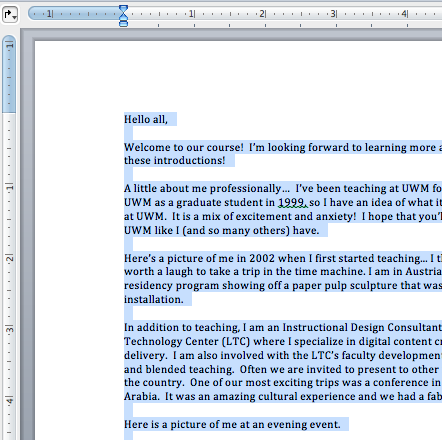Select the hanging indent triangle marker
This screenshot has height=440, width=442.
coord(123,17)
